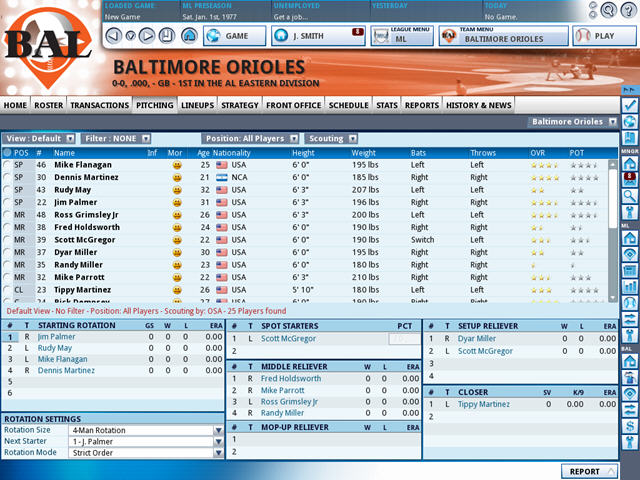Open the help question mark icon

[629, 10]
